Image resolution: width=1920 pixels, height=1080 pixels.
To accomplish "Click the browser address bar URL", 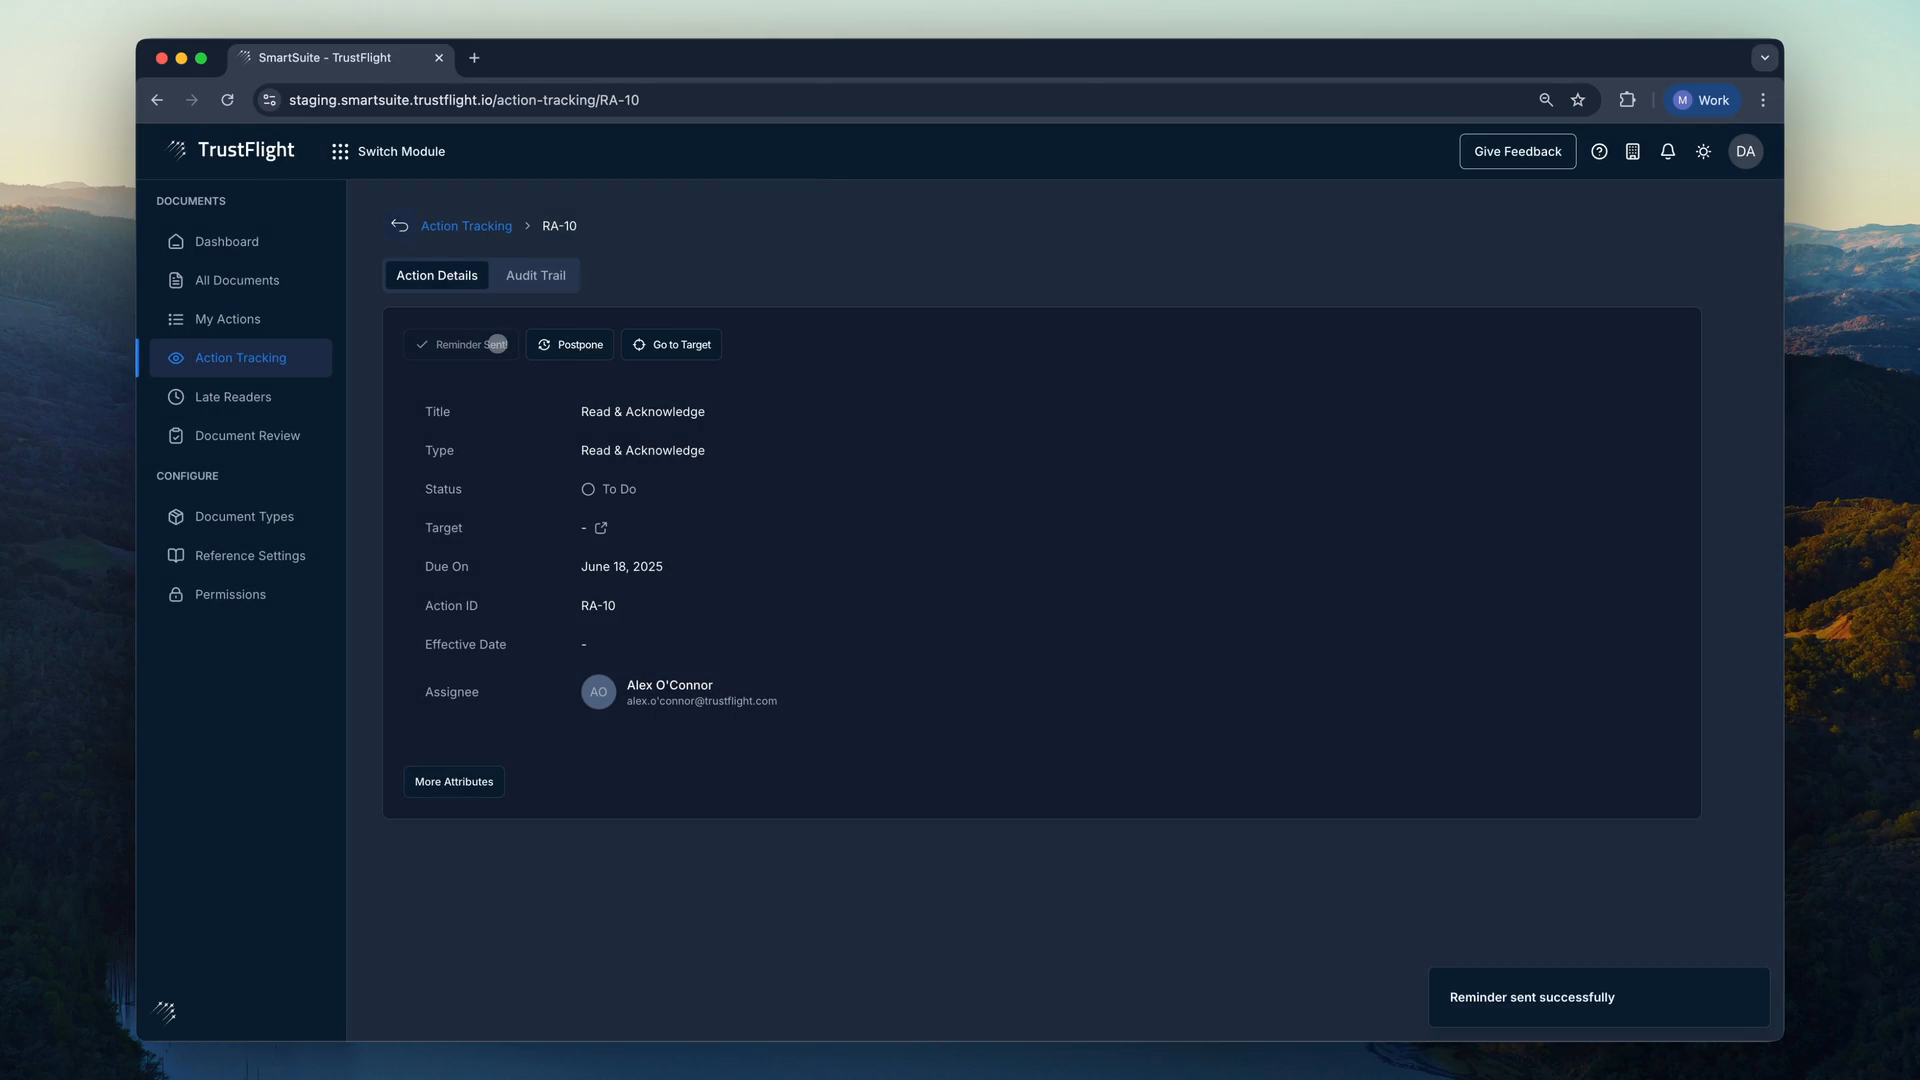I will pos(464,100).
